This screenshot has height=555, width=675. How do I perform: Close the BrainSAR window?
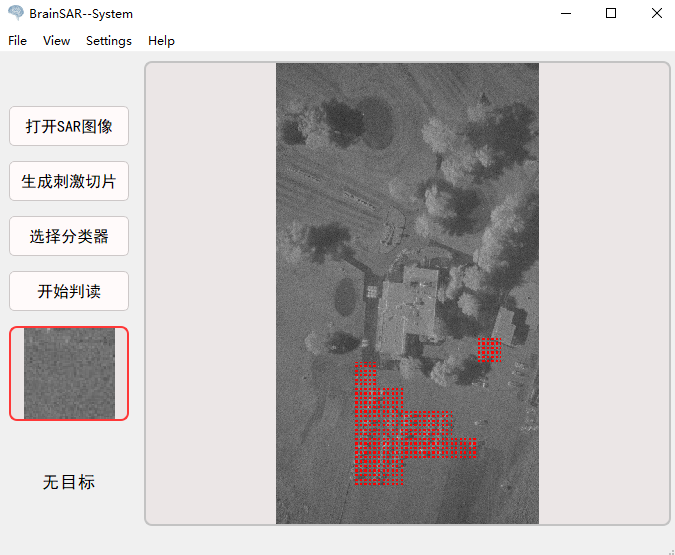pos(656,13)
